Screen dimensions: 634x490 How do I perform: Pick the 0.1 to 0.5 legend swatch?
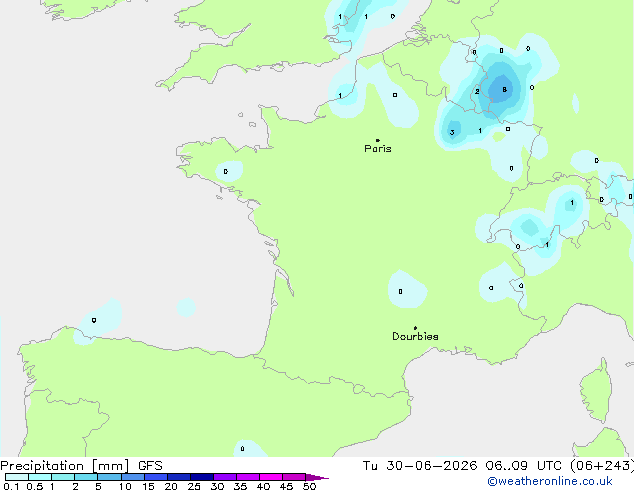17,477
